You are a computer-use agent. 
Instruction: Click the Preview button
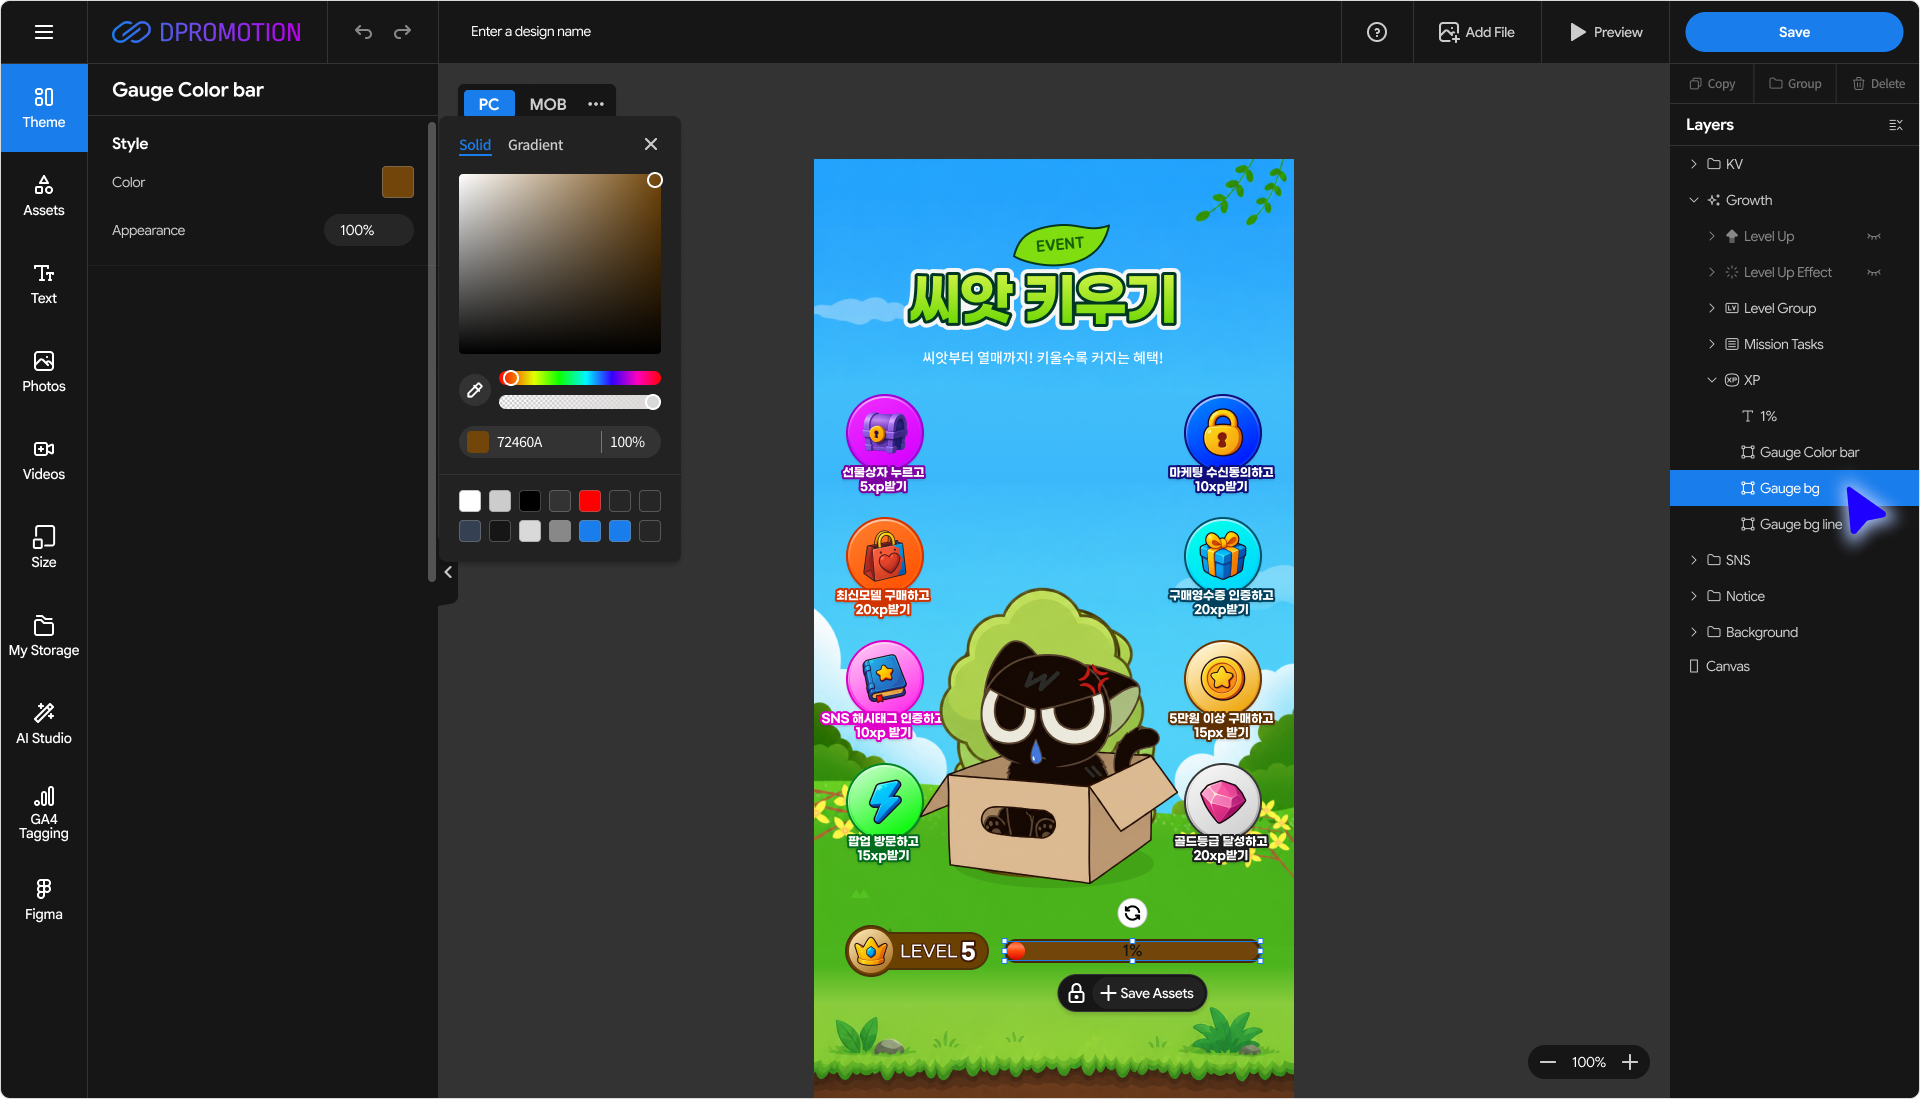tap(1605, 32)
